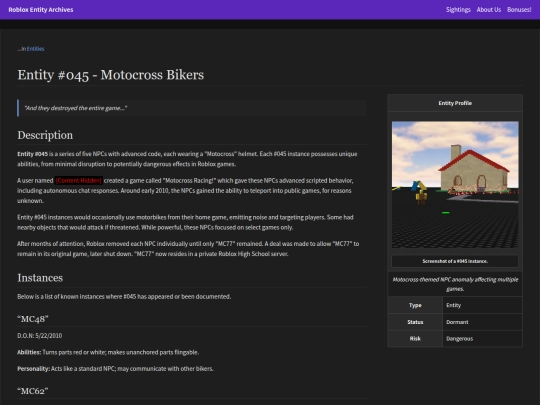Follow the Entities breadcrumb link
Image resolution: width=540 pixels, height=405 pixels.
click(x=35, y=49)
